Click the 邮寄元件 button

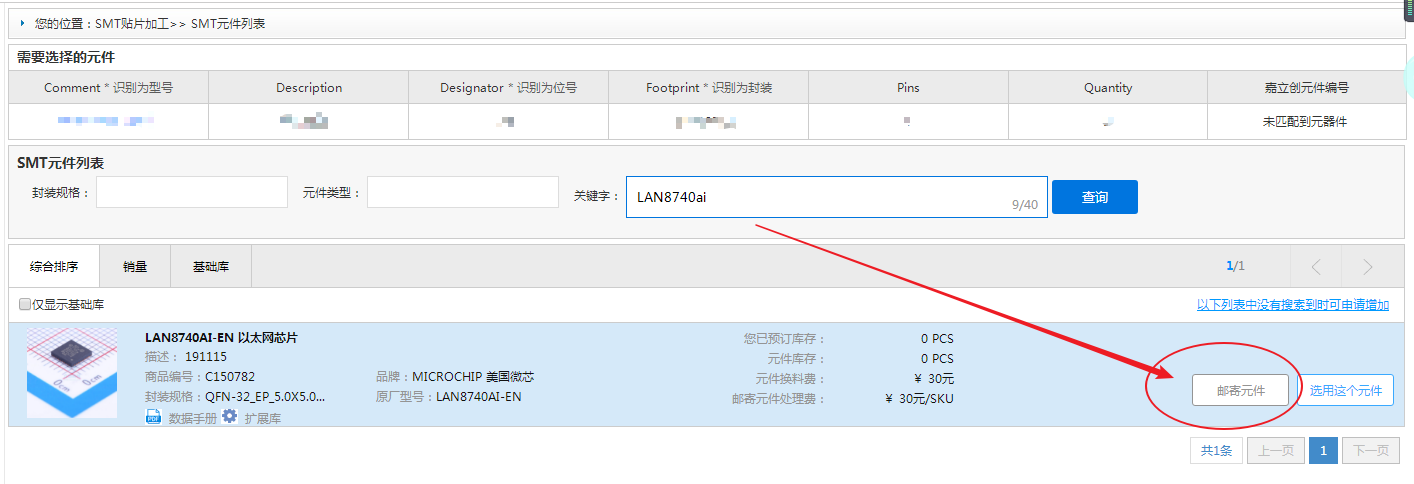1240,390
